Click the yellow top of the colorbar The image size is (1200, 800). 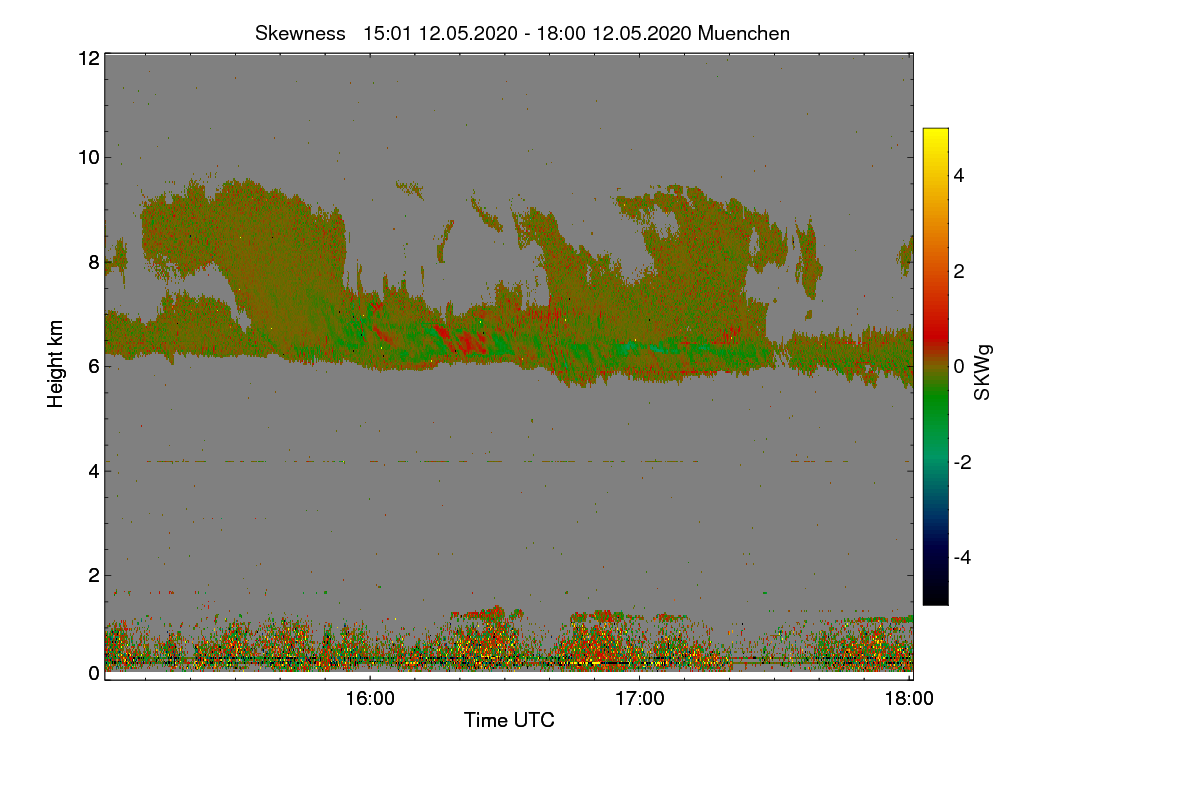[x=935, y=135]
